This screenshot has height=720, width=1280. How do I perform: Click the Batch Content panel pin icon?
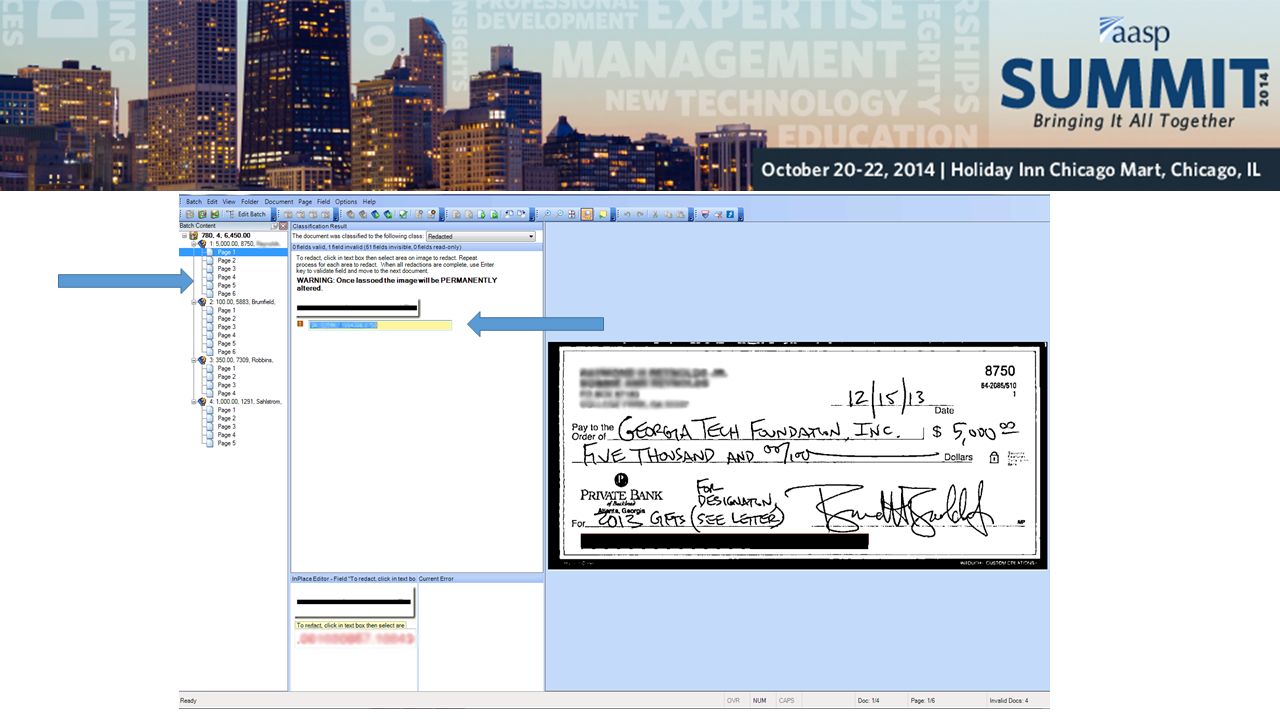coord(274,226)
